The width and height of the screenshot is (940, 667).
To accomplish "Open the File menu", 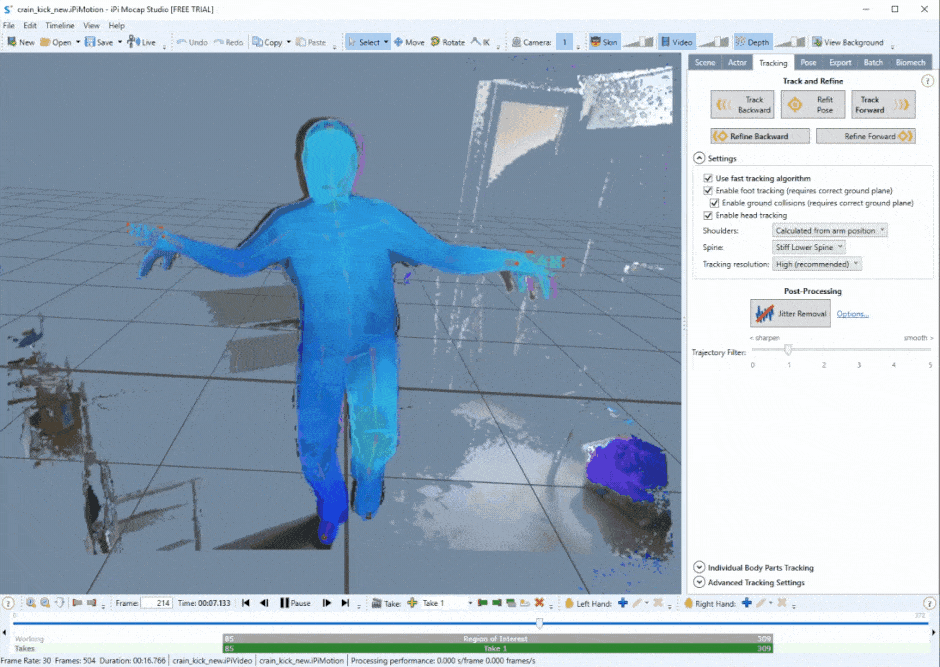I will pyautogui.click(x=9, y=25).
